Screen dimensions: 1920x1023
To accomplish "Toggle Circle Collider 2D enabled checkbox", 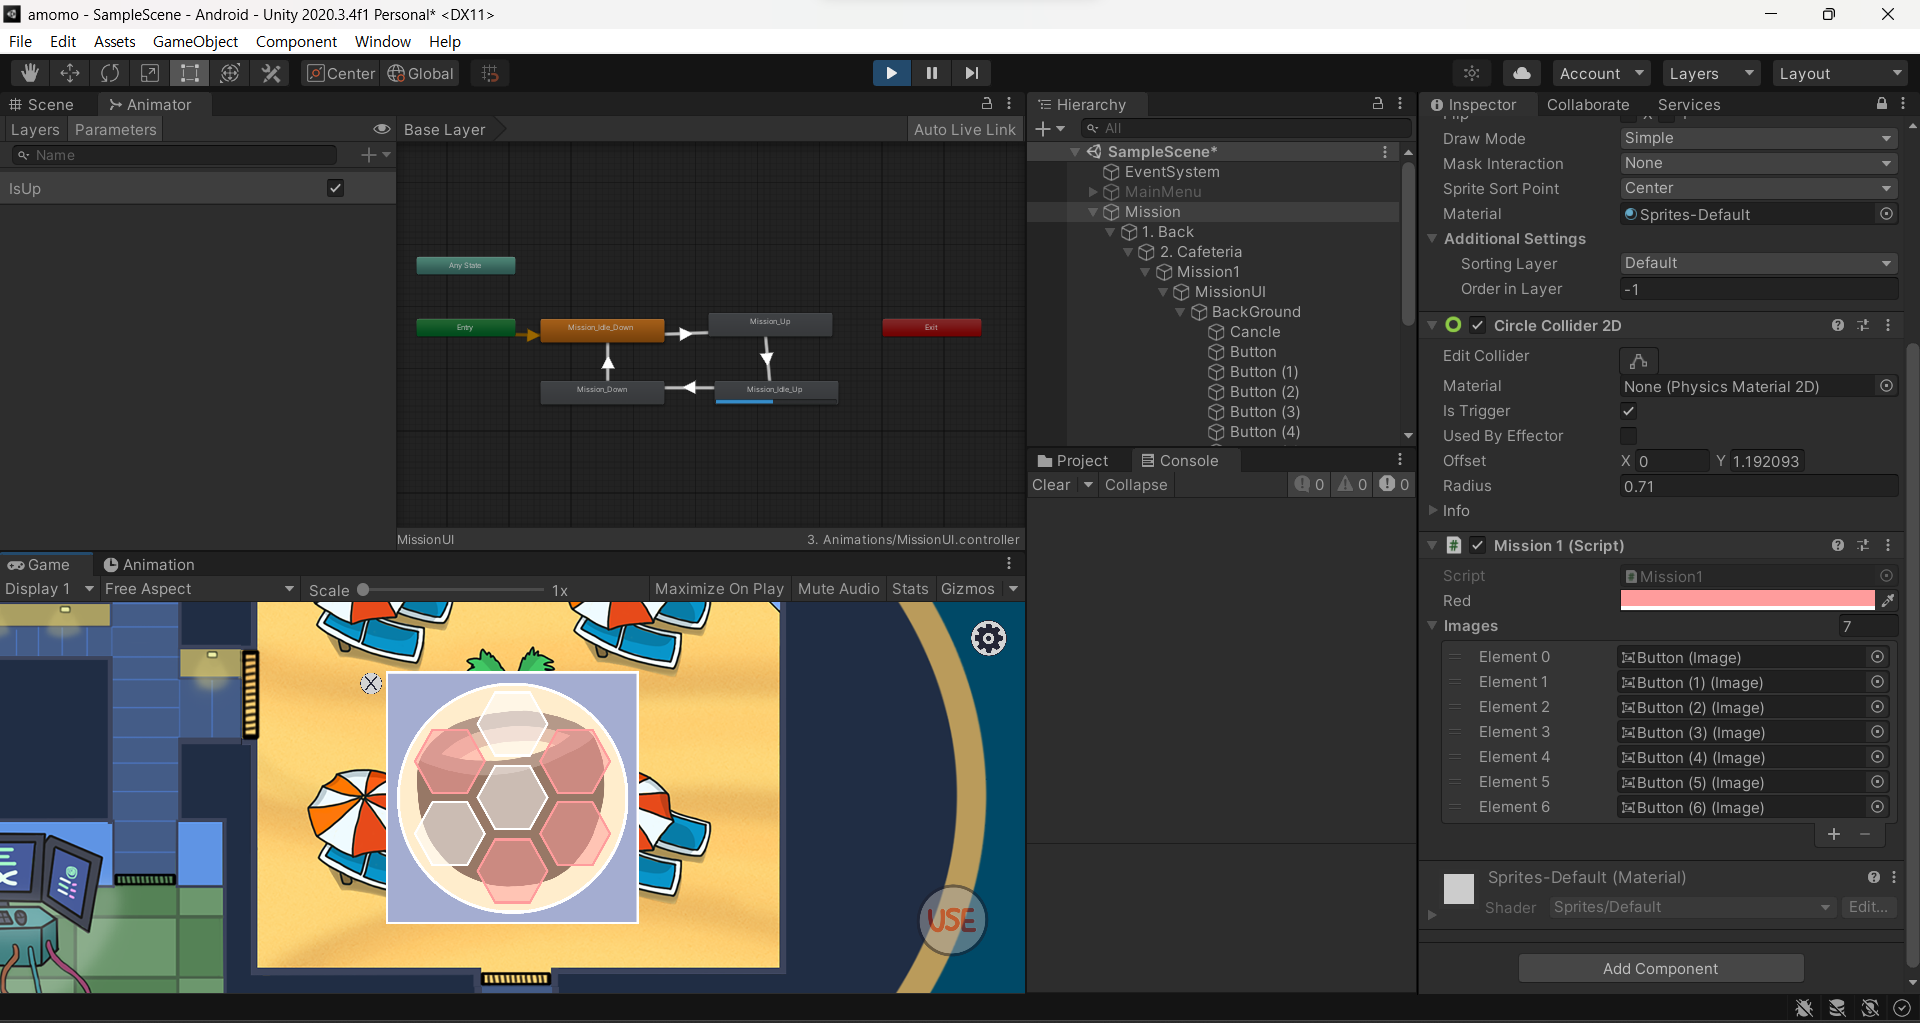I will 1478,325.
